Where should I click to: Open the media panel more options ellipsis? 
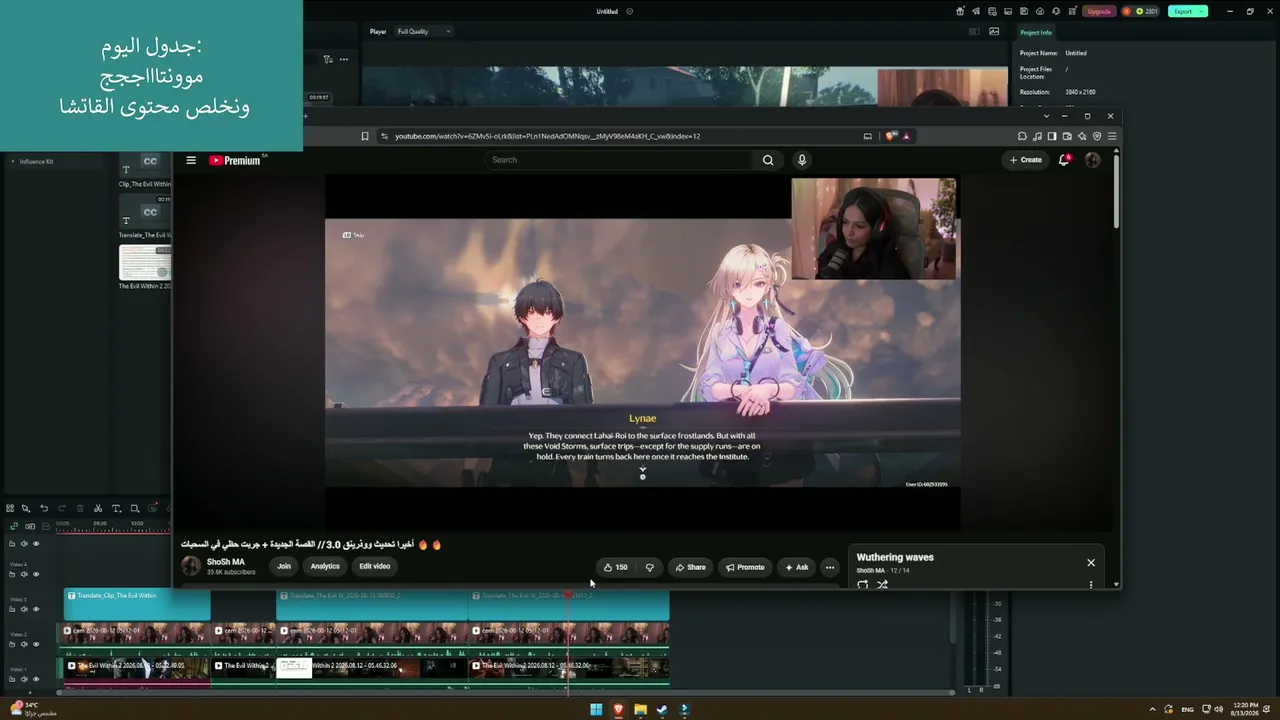(x=344, y=59)
